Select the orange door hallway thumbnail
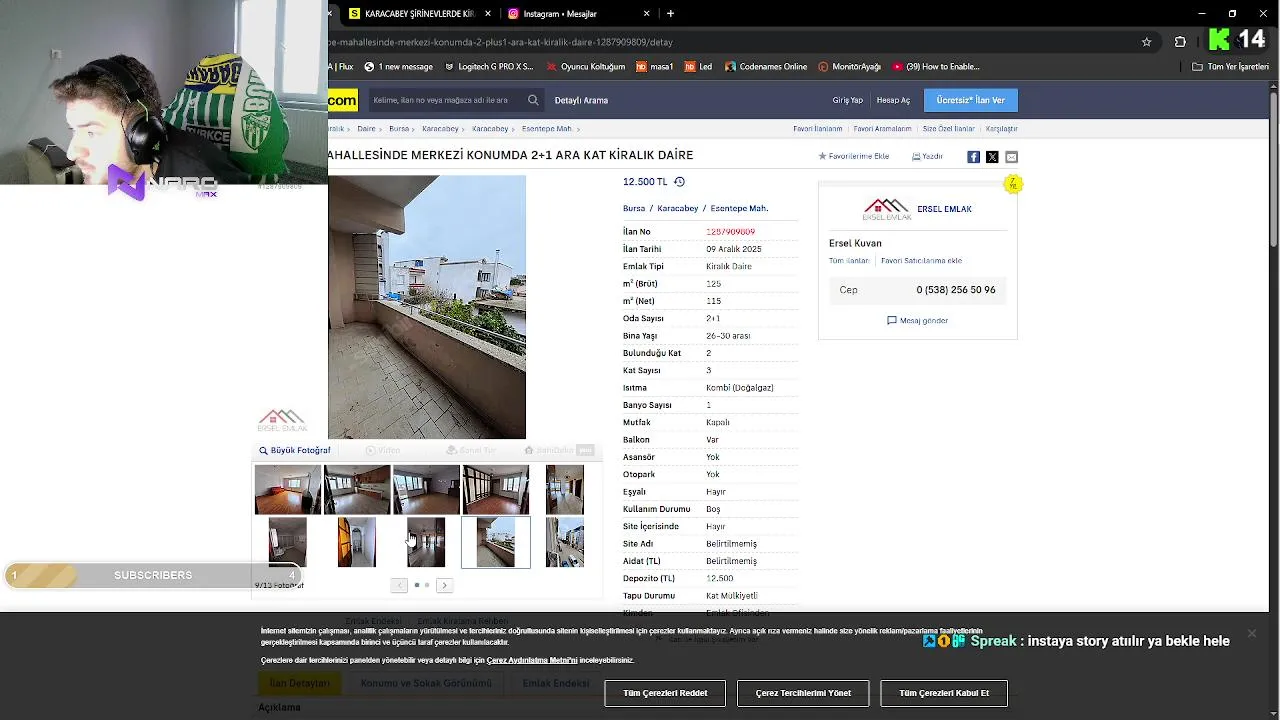Image resolution: width=1280 pixels, height=720 pixels. click(x=357, y=542)
